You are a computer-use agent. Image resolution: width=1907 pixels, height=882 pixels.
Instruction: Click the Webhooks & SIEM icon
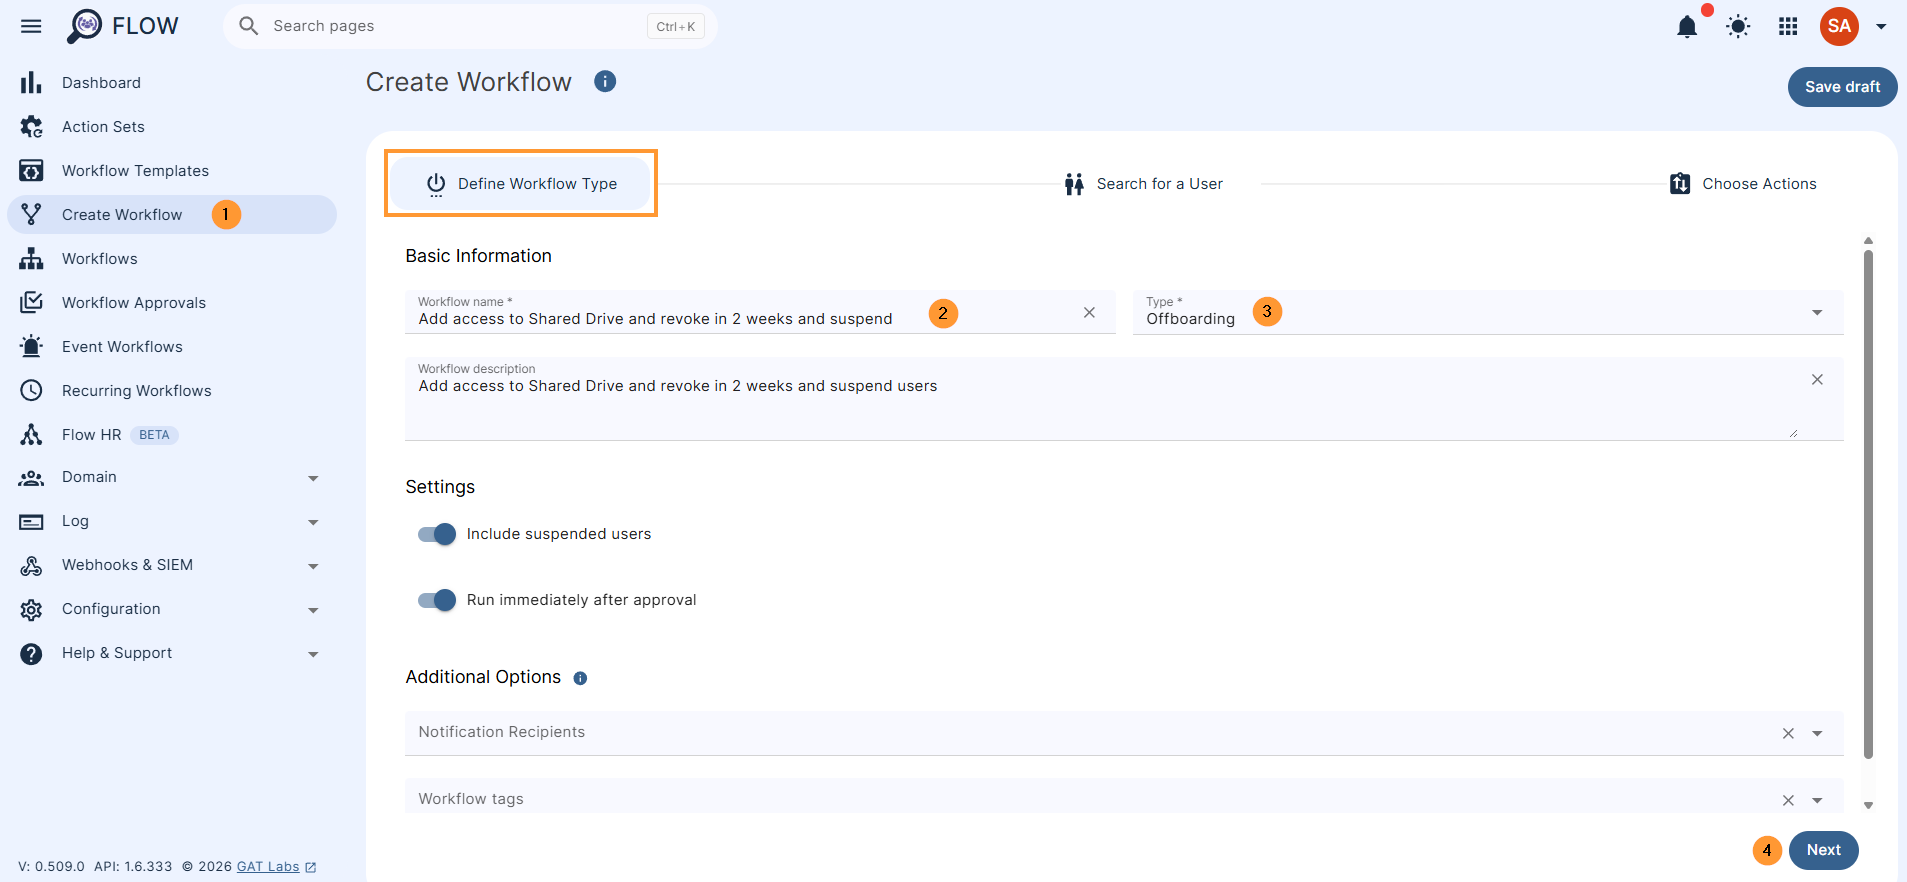(x=31, y=566)
